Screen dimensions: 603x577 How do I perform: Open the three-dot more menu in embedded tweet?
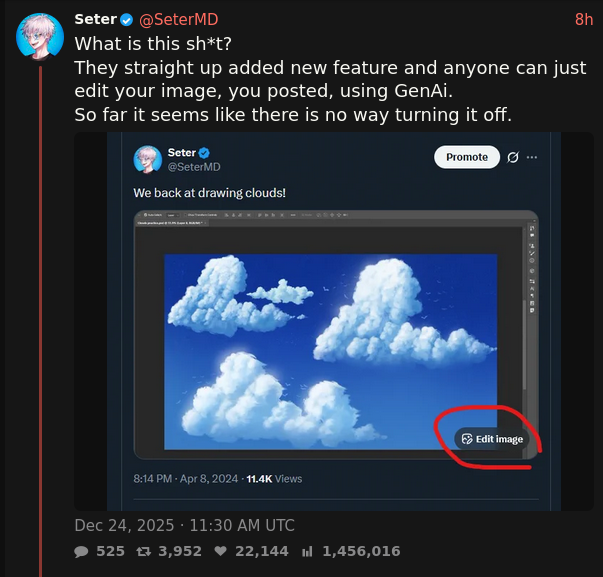(x=532, y=157)
